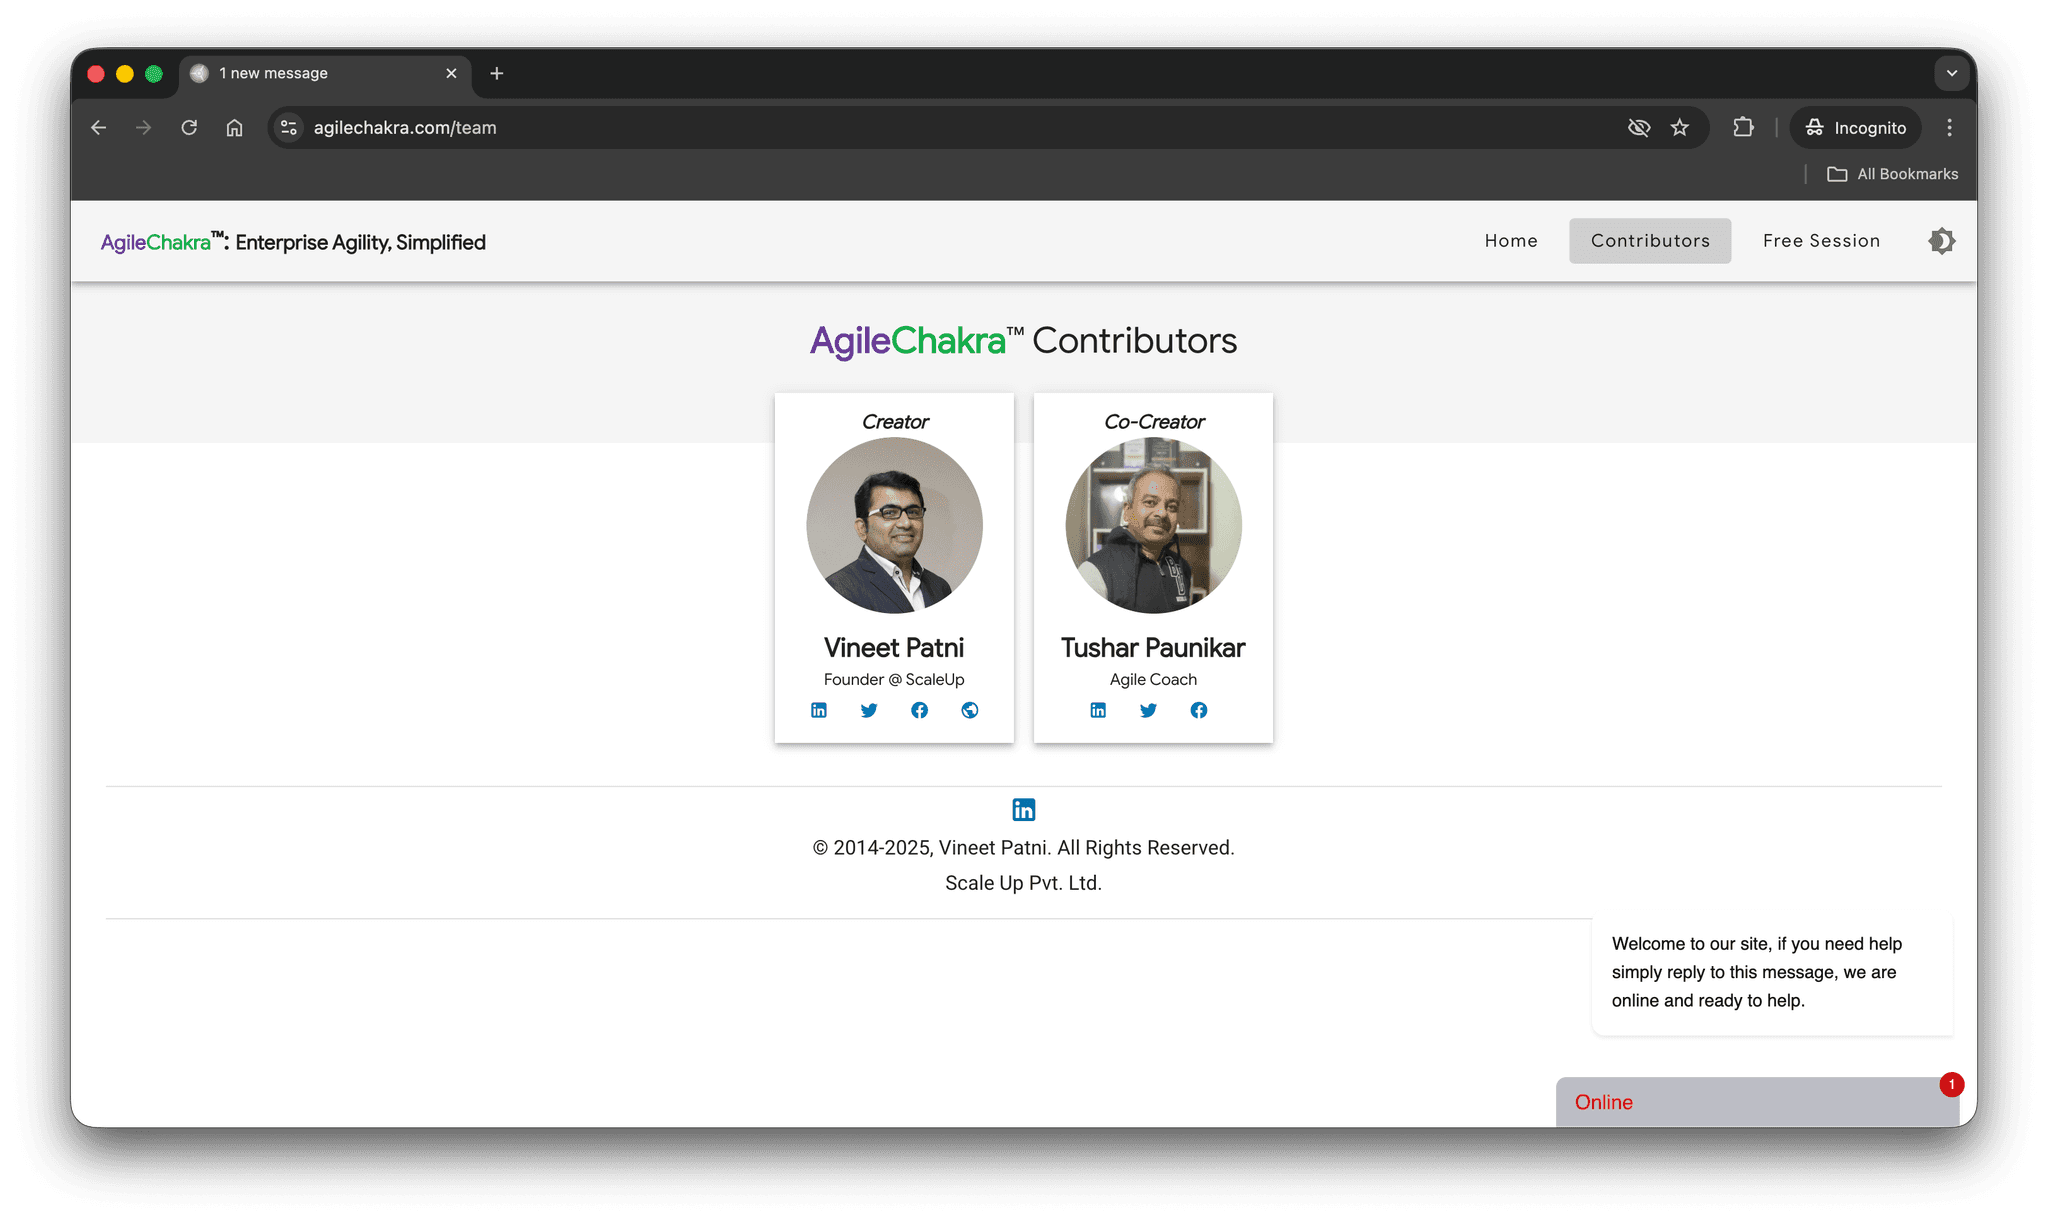Open Vineet Patni's Facebook icon
This screenshot has width=2048, height=1221.
919,710
